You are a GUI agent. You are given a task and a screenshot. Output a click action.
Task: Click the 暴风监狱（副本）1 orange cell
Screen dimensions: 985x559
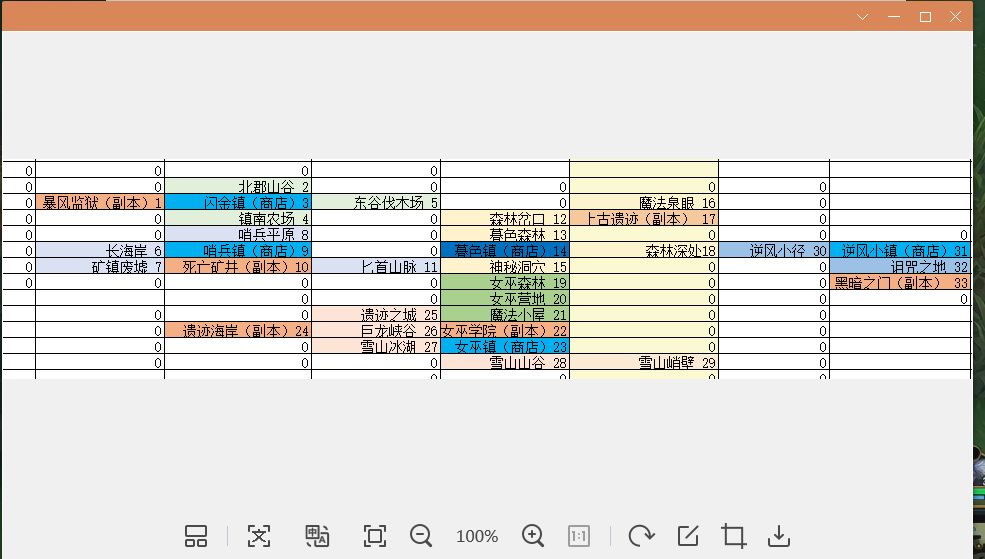click(x=100, y=202)
